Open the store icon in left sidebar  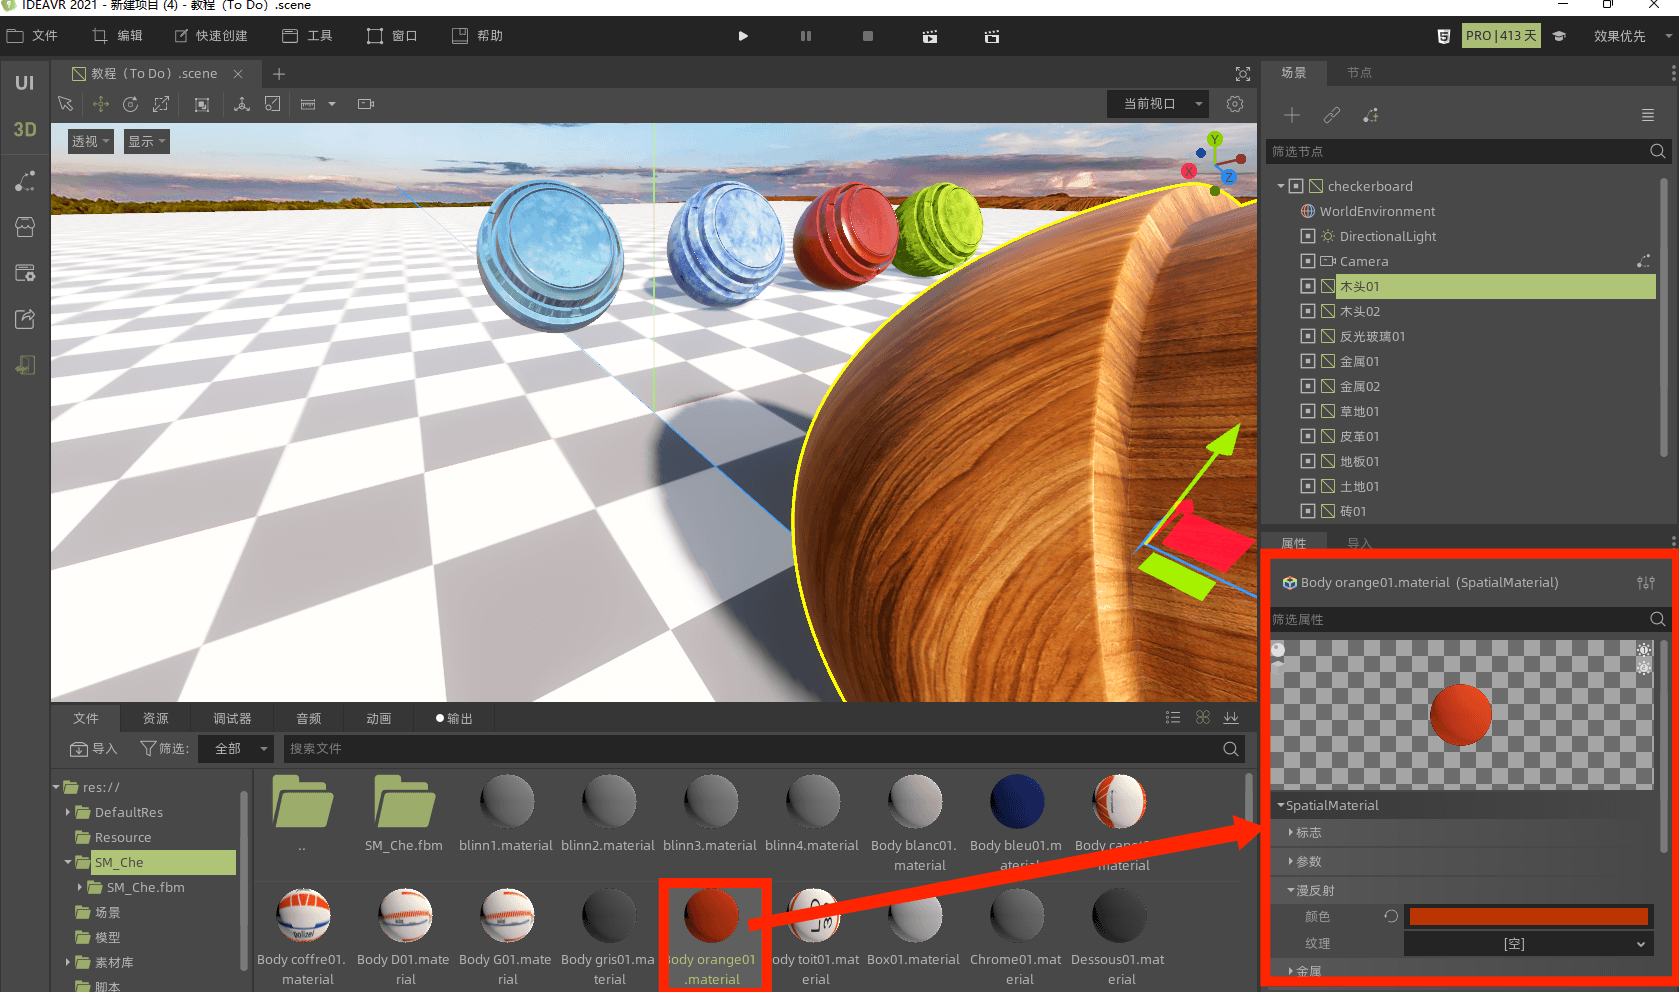25,227
